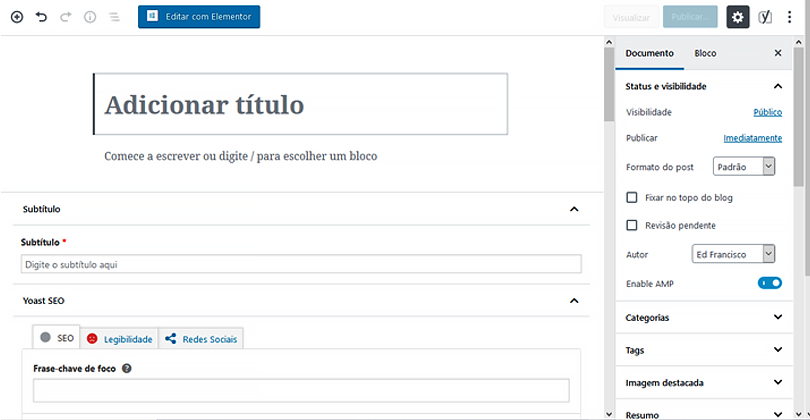Check Fixar no topo do blog
Image resolution: width=810 pixels, height=420 pixels.
[632, 197]
